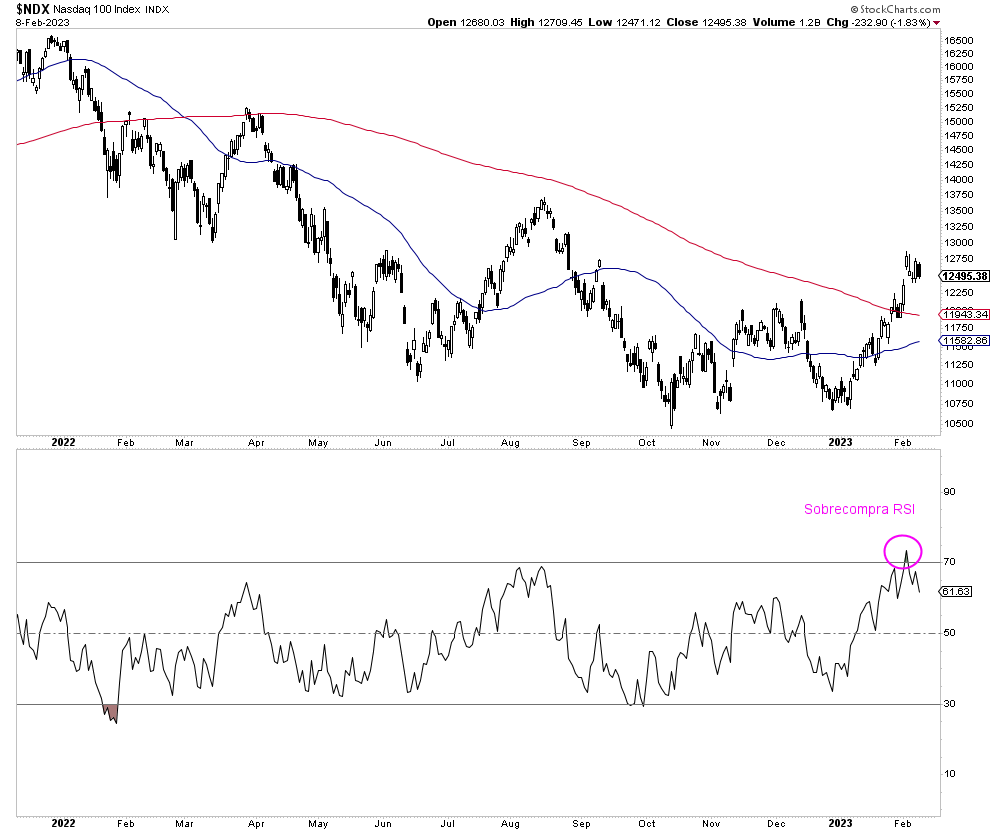Click the magenta circle on RSI peak

[903, 550]
